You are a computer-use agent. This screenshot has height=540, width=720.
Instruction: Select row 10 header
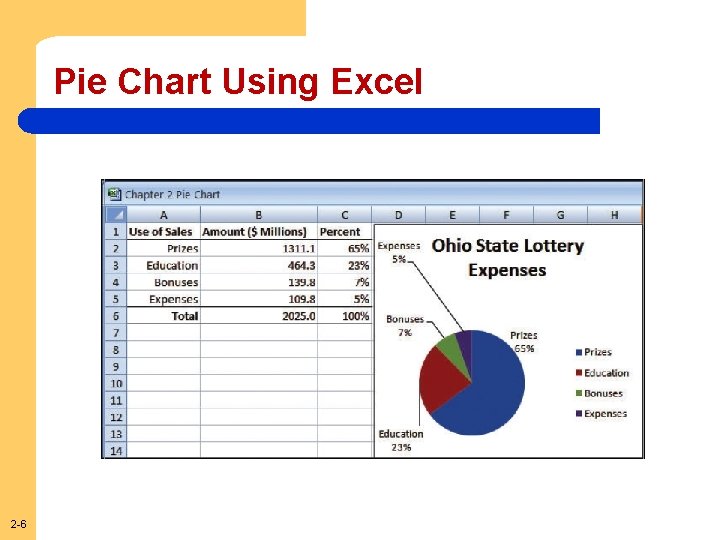tap(116, 383)
